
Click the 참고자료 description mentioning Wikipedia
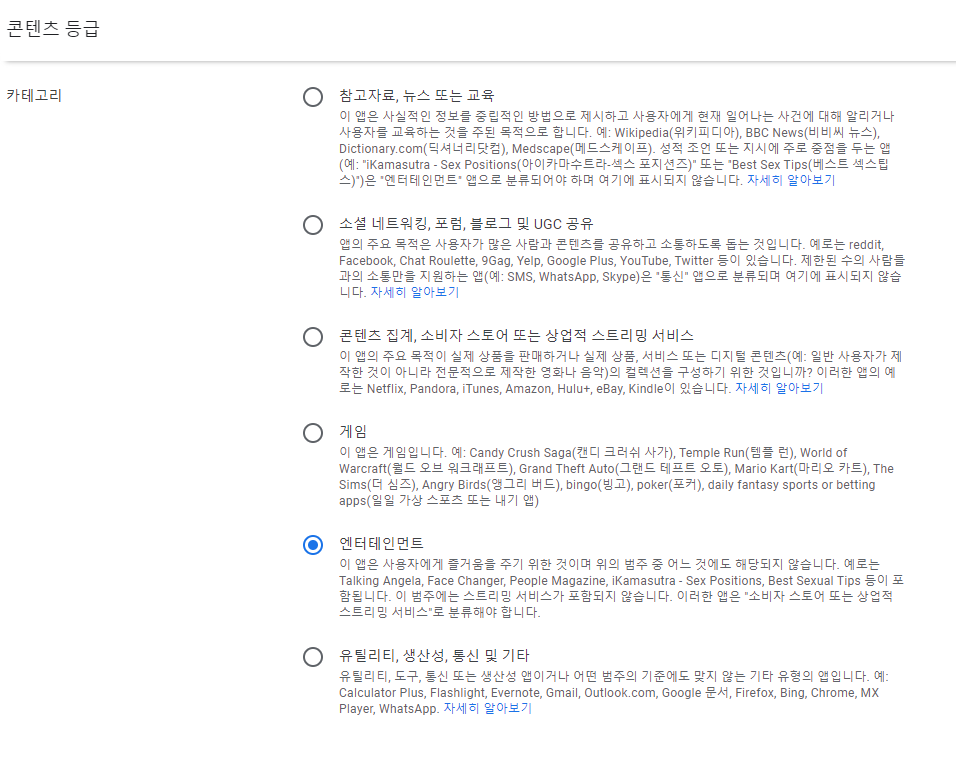coord(616,148)
